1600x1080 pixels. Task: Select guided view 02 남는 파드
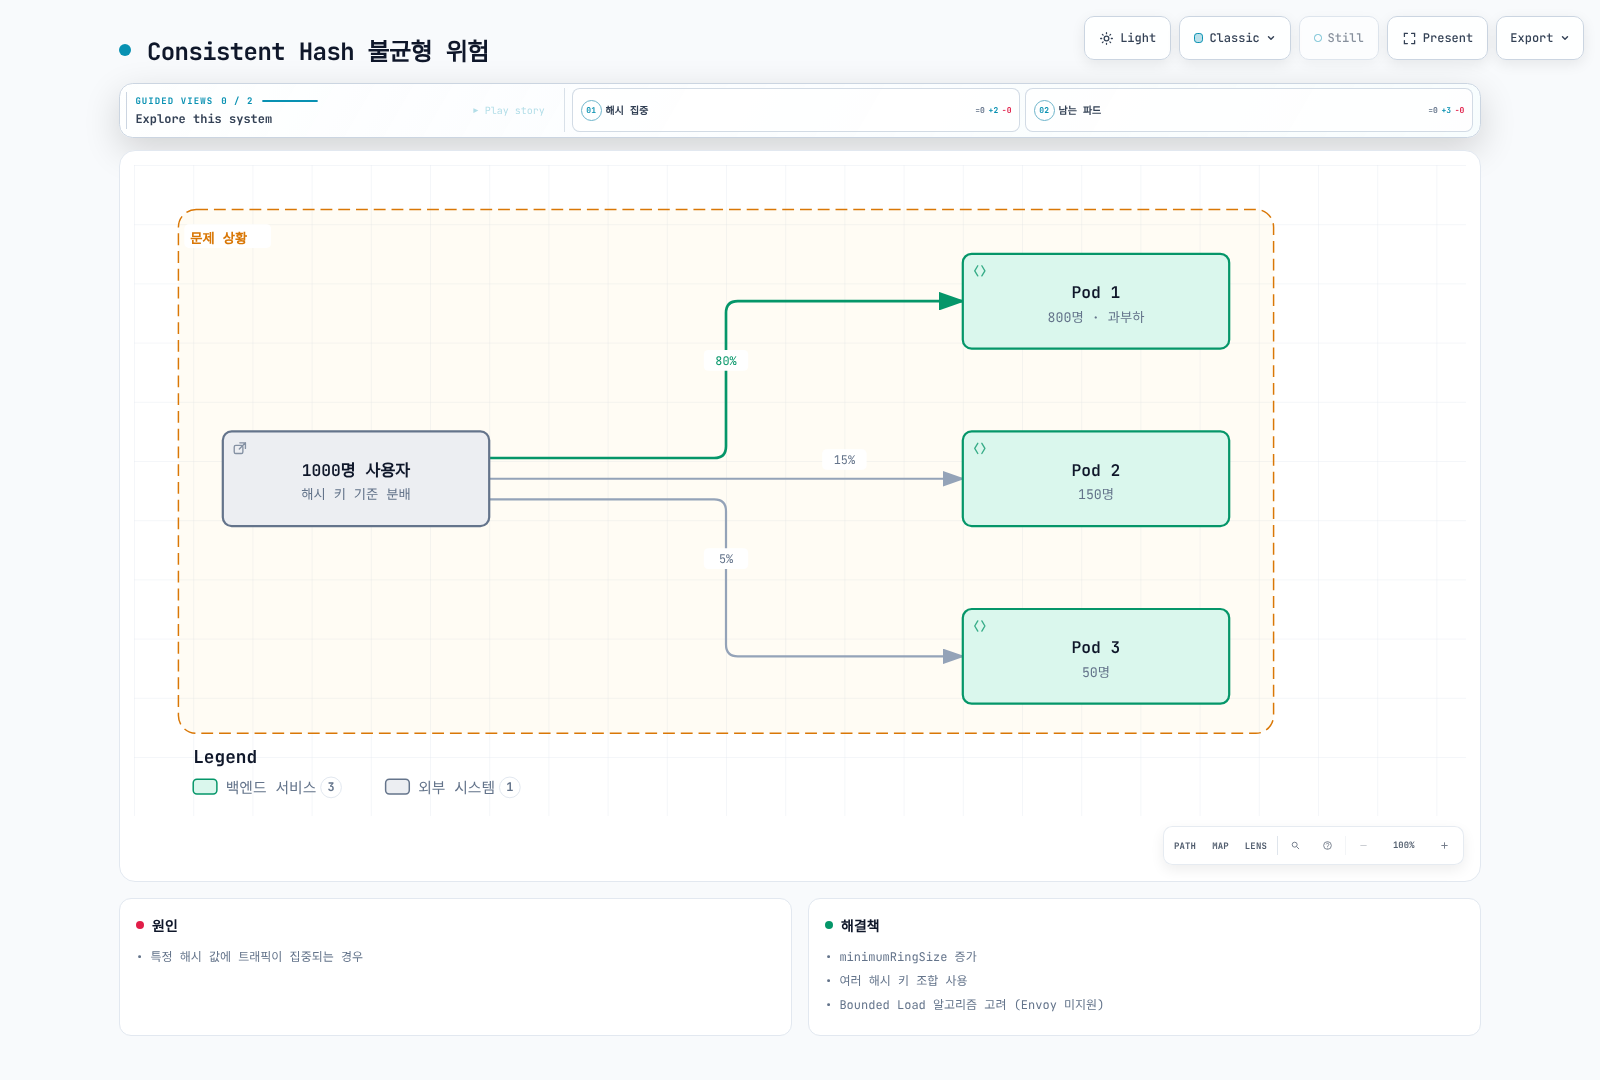click(1249, 110)
